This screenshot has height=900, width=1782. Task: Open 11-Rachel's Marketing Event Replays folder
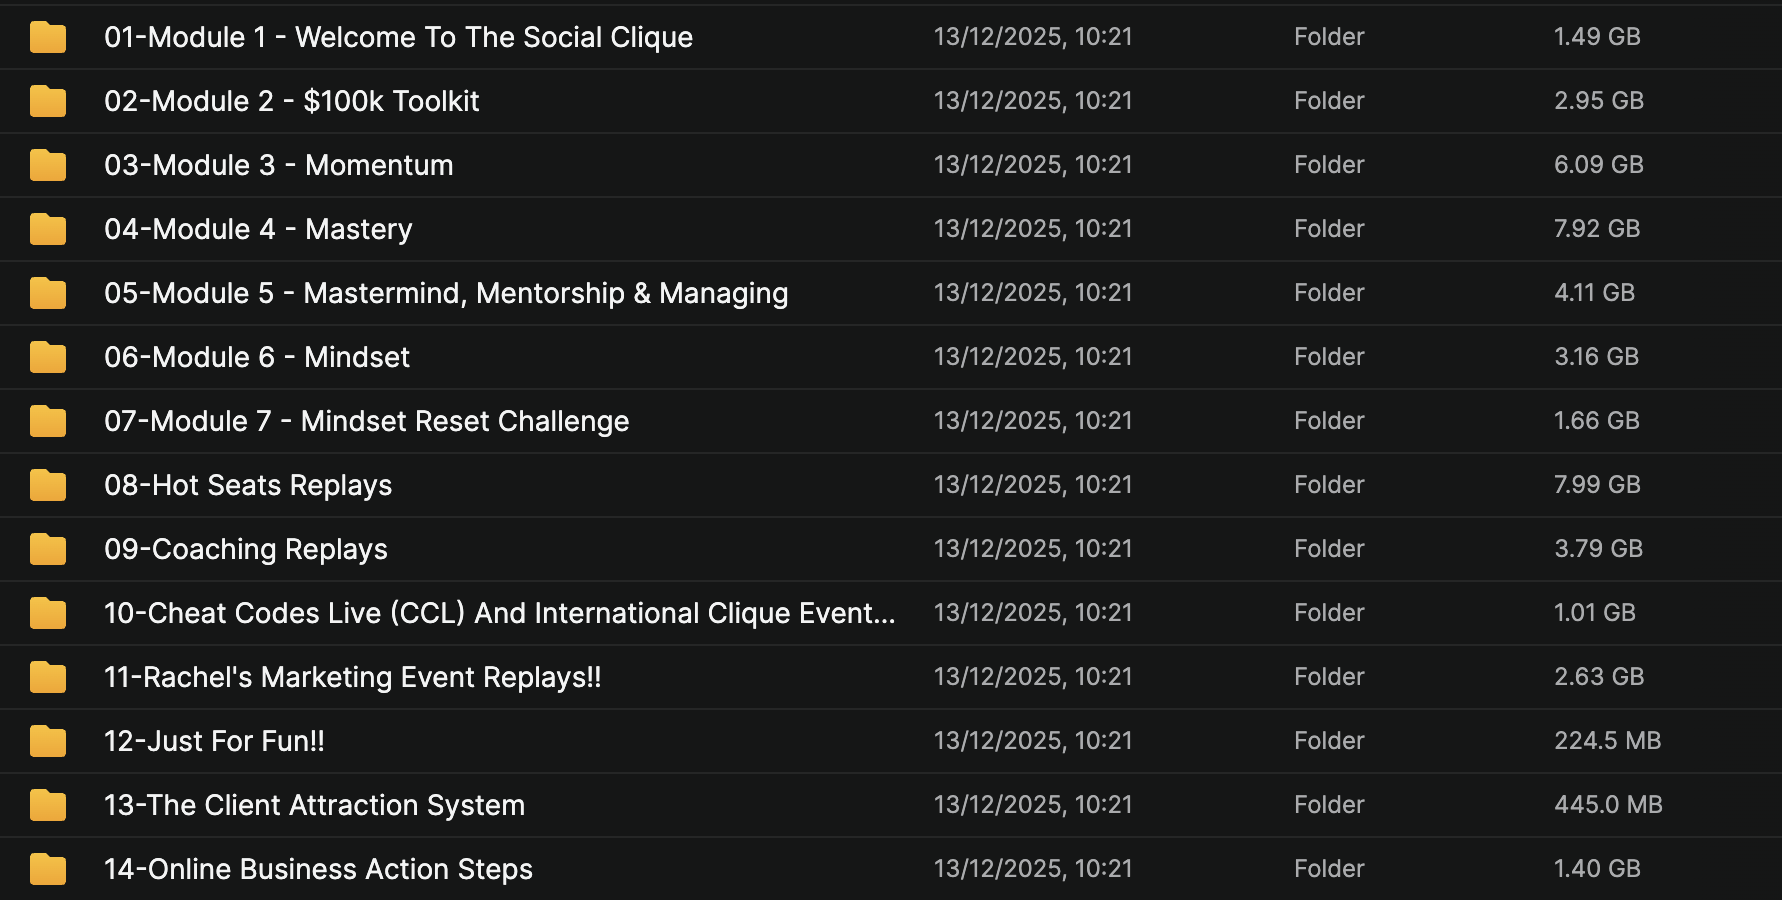(352, 677)
